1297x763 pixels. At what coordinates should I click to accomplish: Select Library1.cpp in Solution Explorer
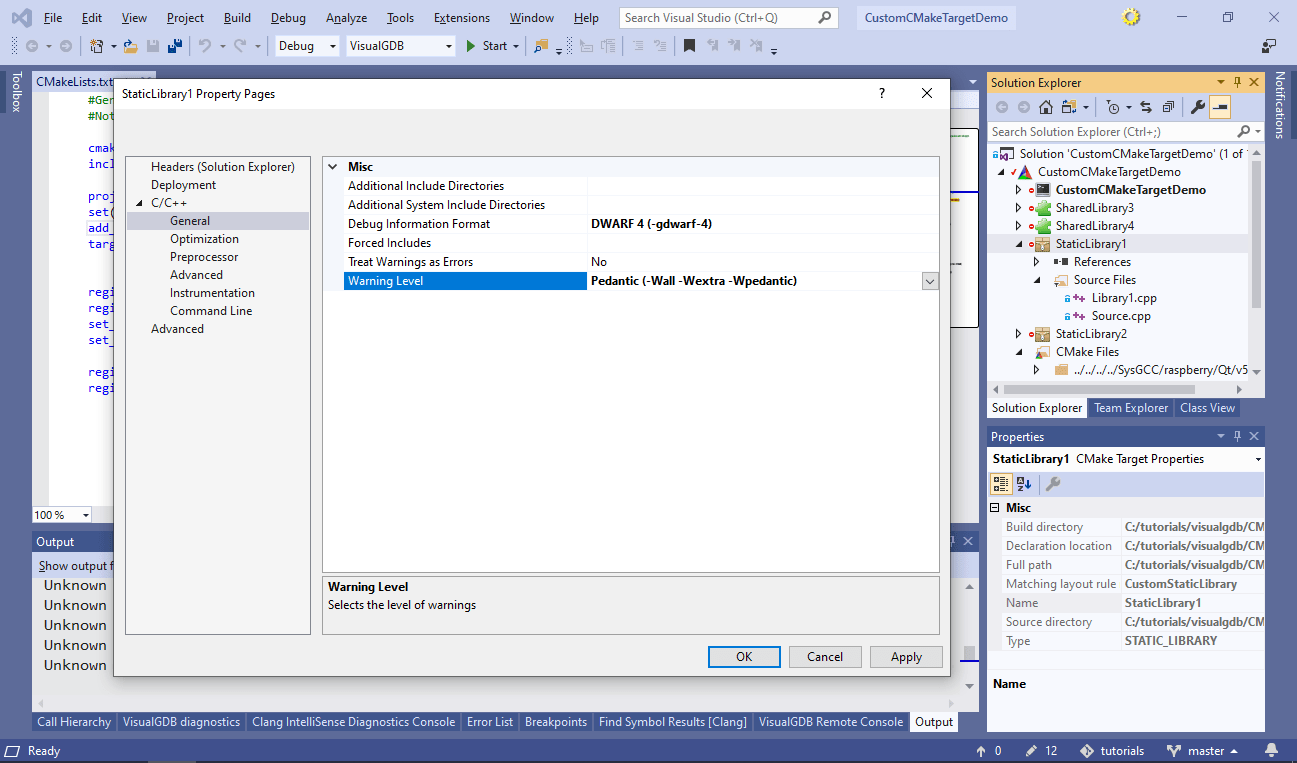pyautogui.click(x=1124, y=298)
